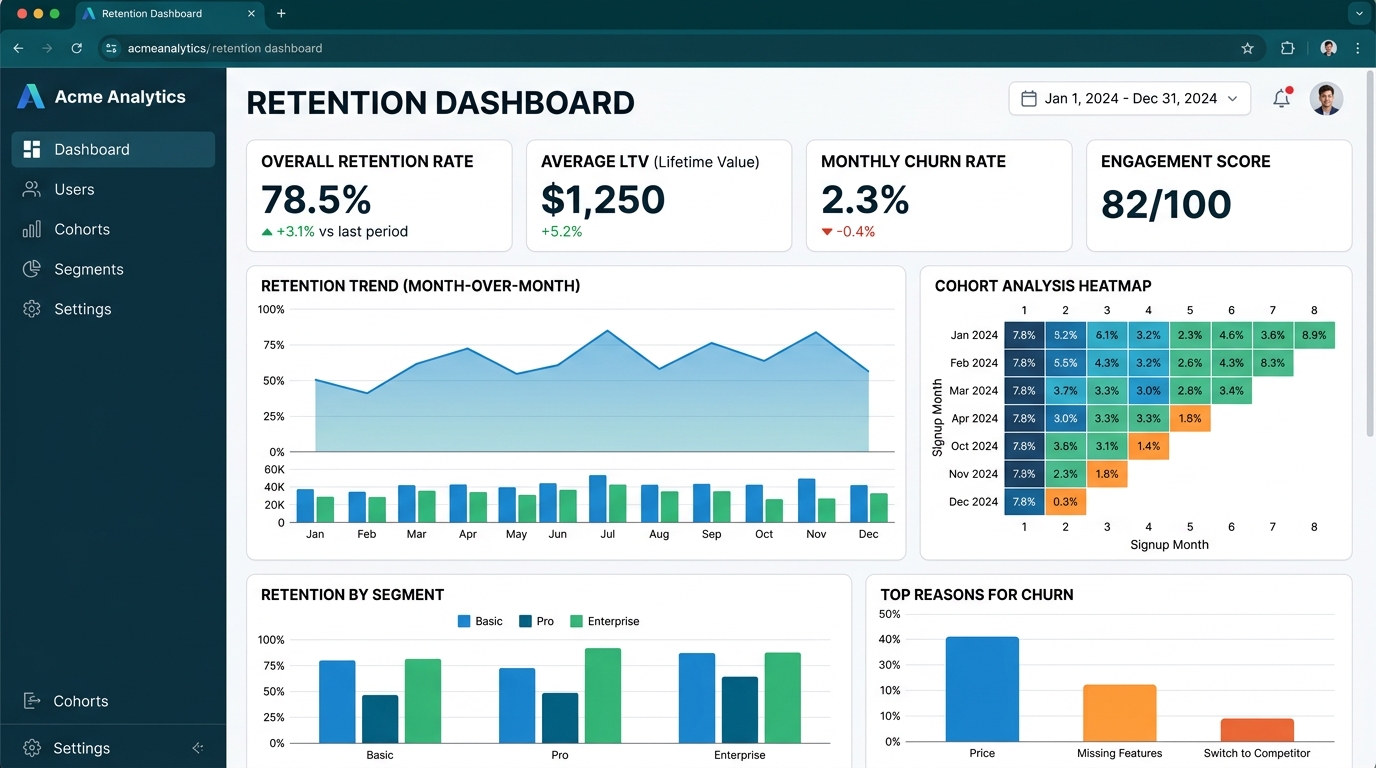Open the browser three-dot menu

coord(1357,48)
